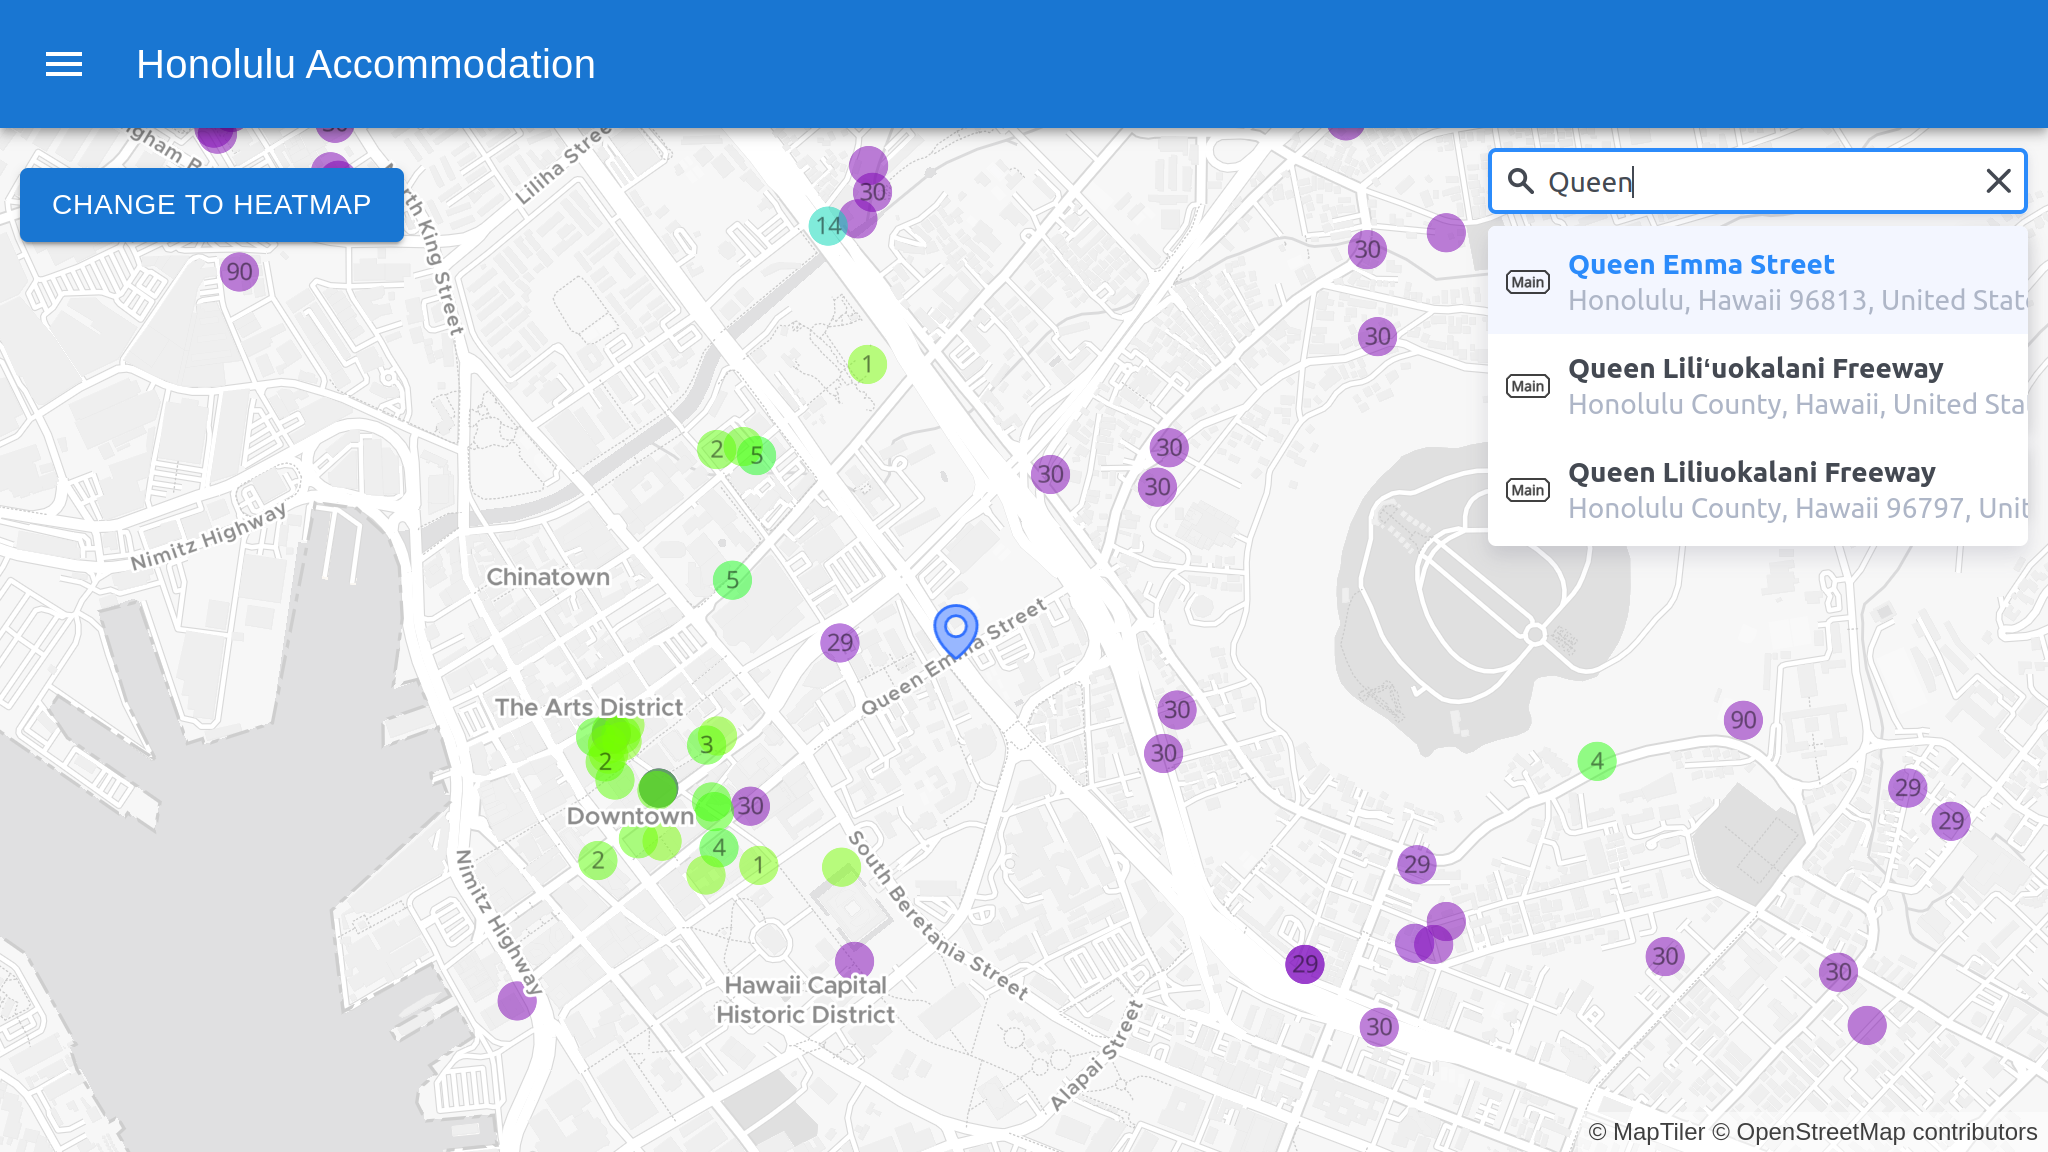The width and height of the screenshot is (2048, 1152).
Task: Click the Honolulu Accommodation title
Action: click(x=365, y=65)
